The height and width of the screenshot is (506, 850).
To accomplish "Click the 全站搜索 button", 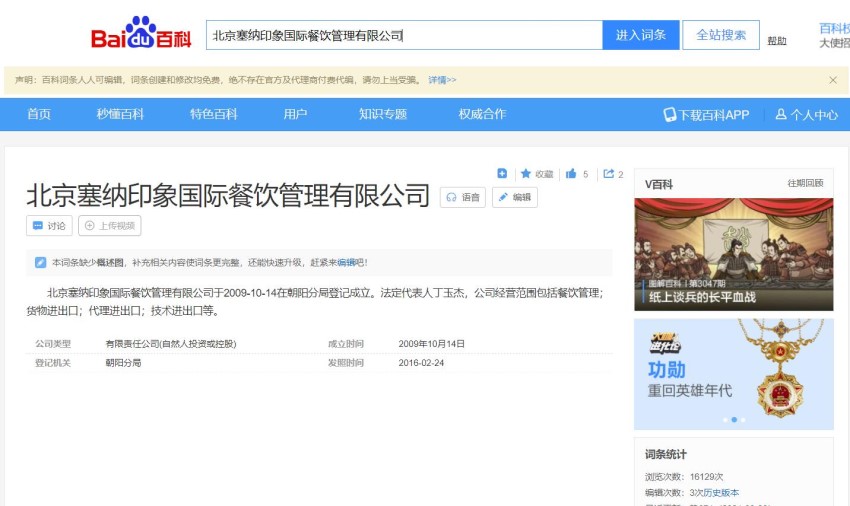I will (x=720, y=35).
